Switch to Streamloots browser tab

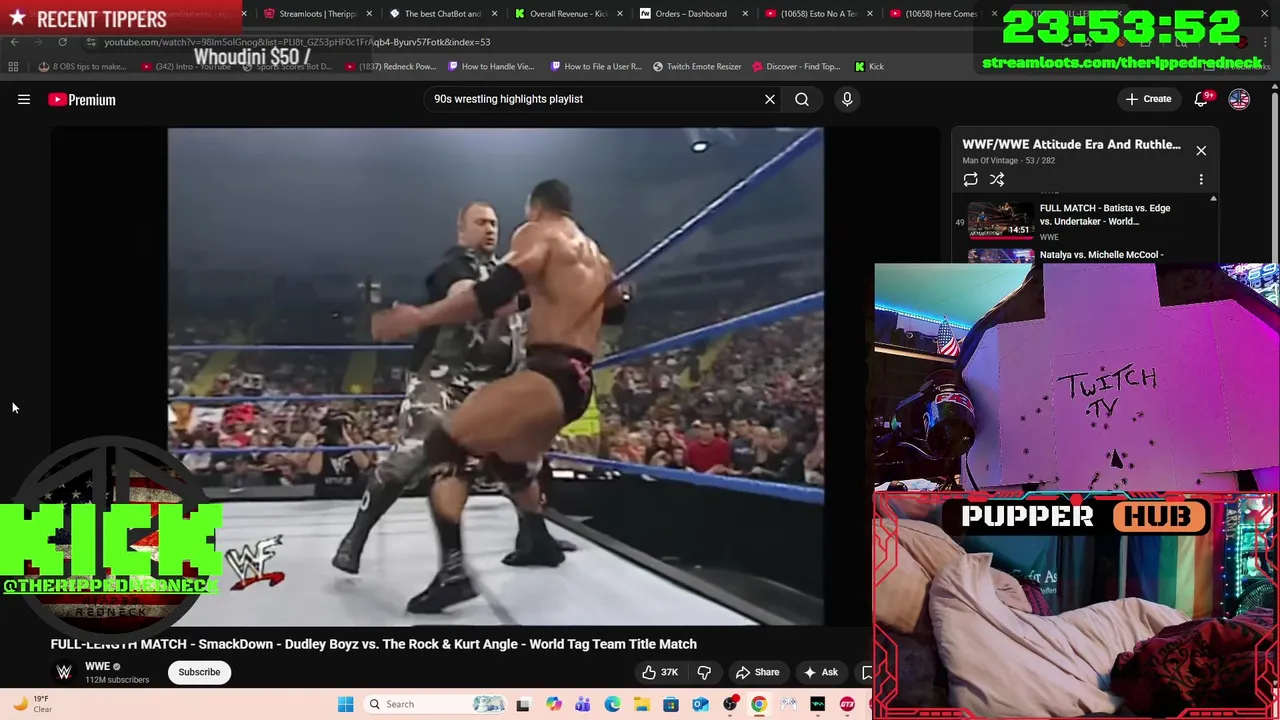(x=318, y=14)
